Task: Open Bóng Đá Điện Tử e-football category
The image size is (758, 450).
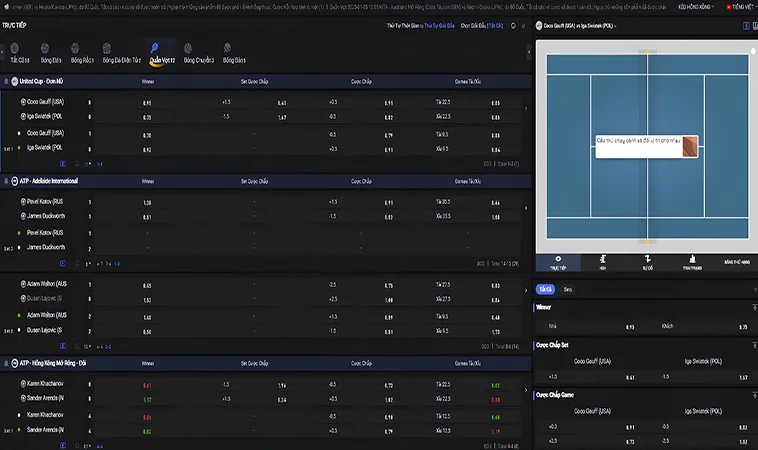Action: pyautogui.click(x=120, y=48)
